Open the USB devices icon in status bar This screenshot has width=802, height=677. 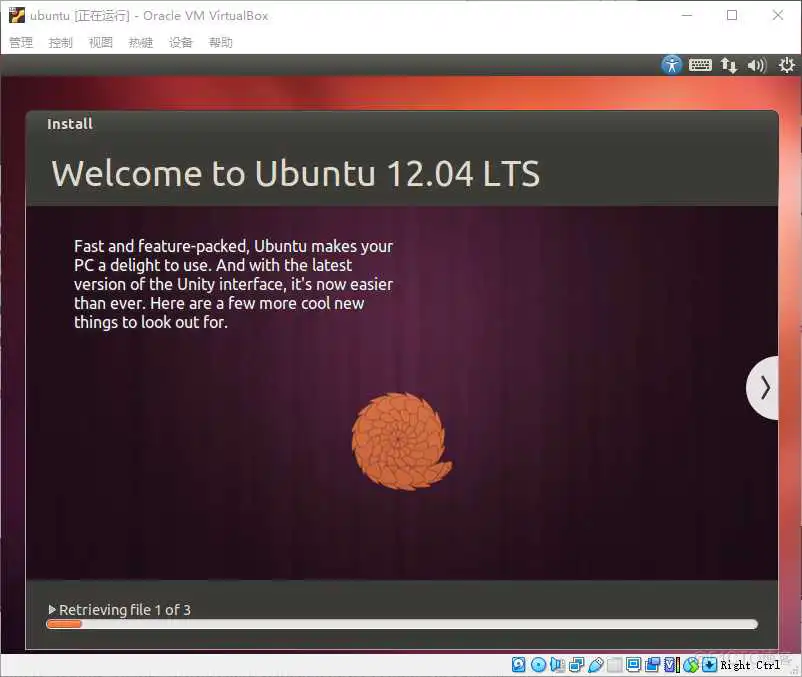tap(594, 664)
